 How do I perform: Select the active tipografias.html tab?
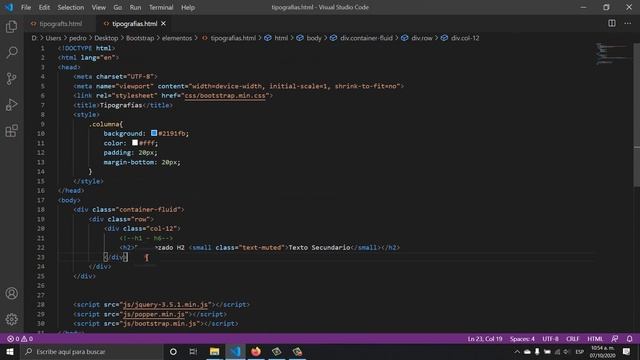[x=135, y=24]
